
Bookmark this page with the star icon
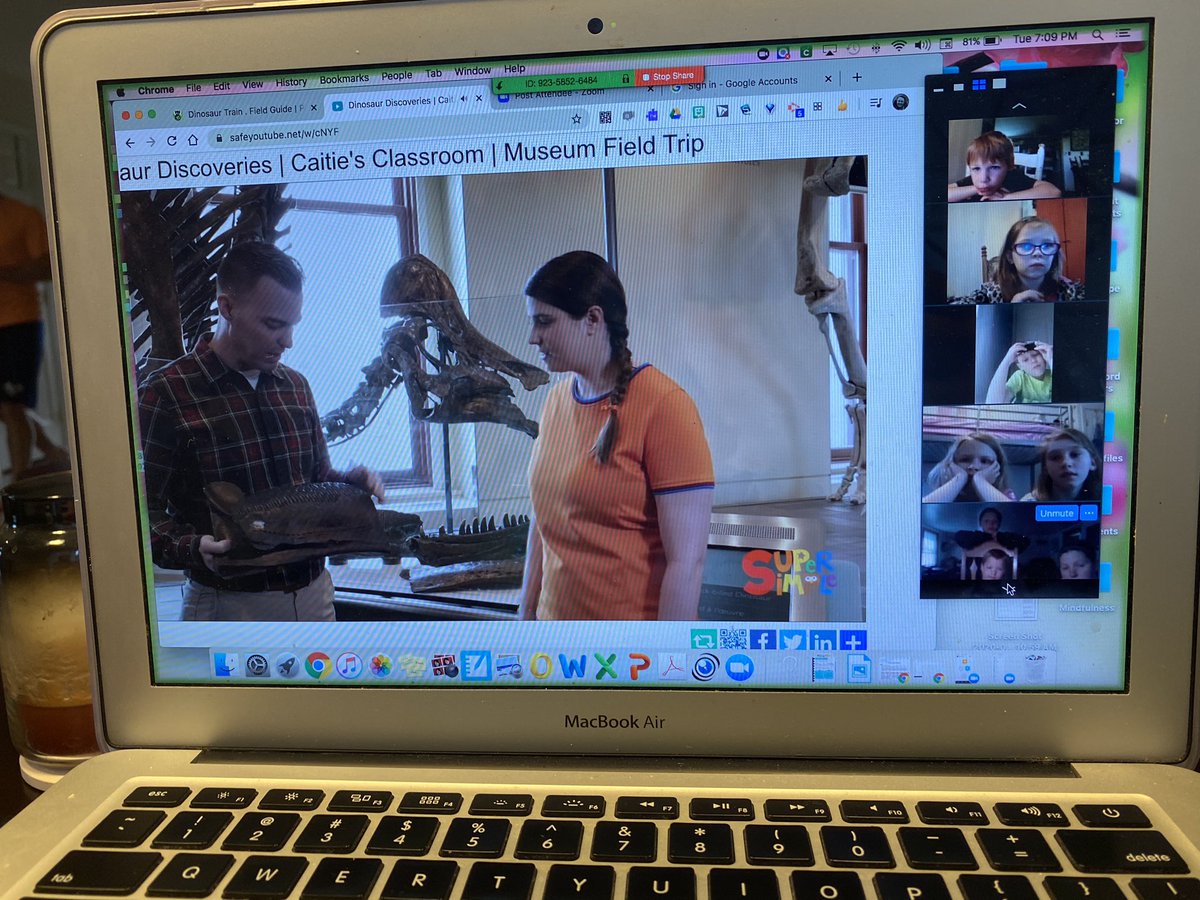click(576, 118)
